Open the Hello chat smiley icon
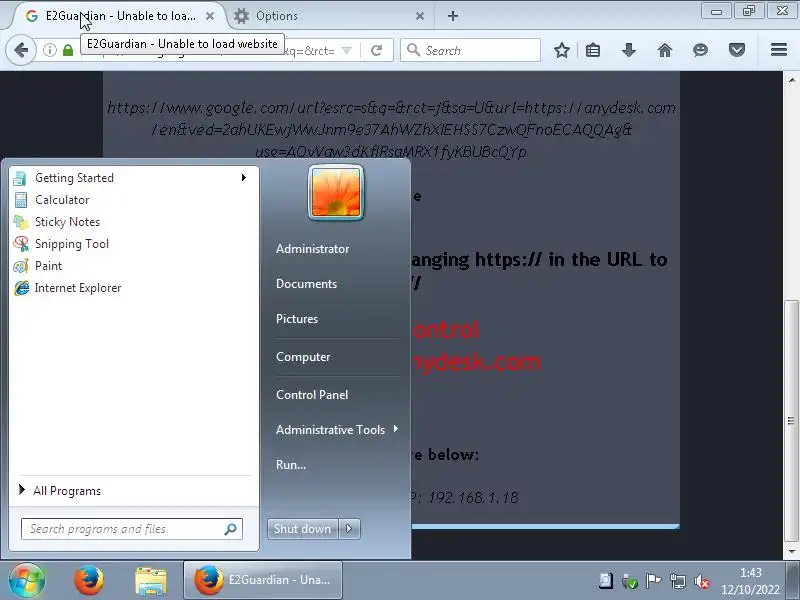Viewport: 800px width, 600px height. (x=701, y=50)
